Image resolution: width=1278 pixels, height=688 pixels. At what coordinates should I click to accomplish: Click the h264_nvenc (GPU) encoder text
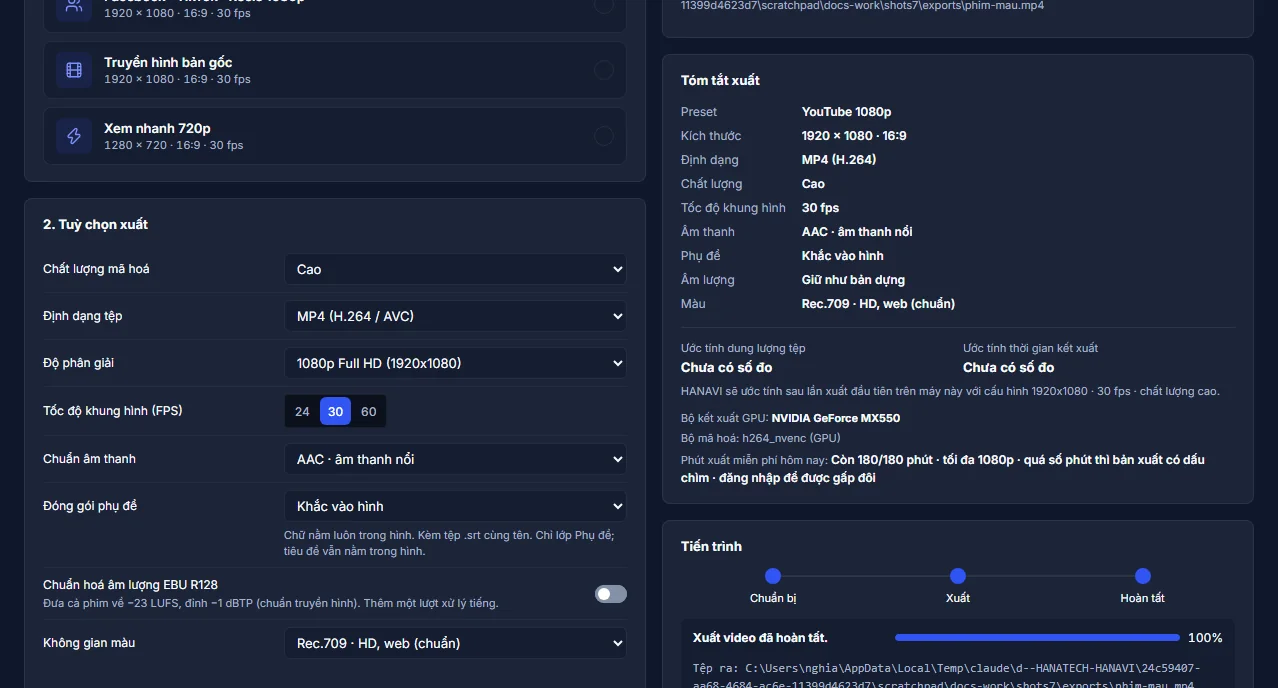tap(791, 438)
